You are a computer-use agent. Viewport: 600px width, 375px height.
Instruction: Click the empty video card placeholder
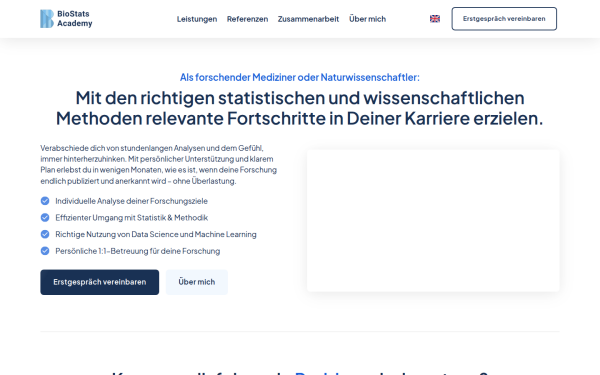tap(433, 220)
